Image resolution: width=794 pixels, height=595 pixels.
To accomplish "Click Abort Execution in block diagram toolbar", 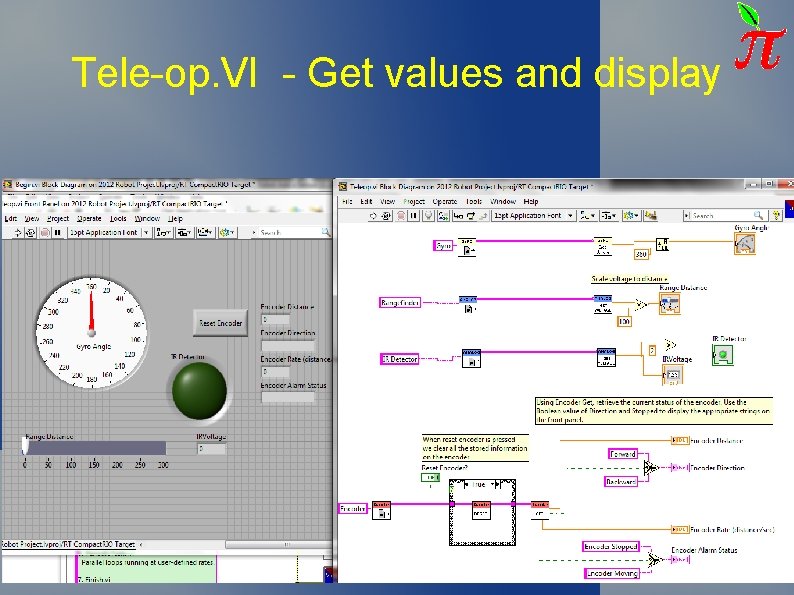I will [401, 216].
